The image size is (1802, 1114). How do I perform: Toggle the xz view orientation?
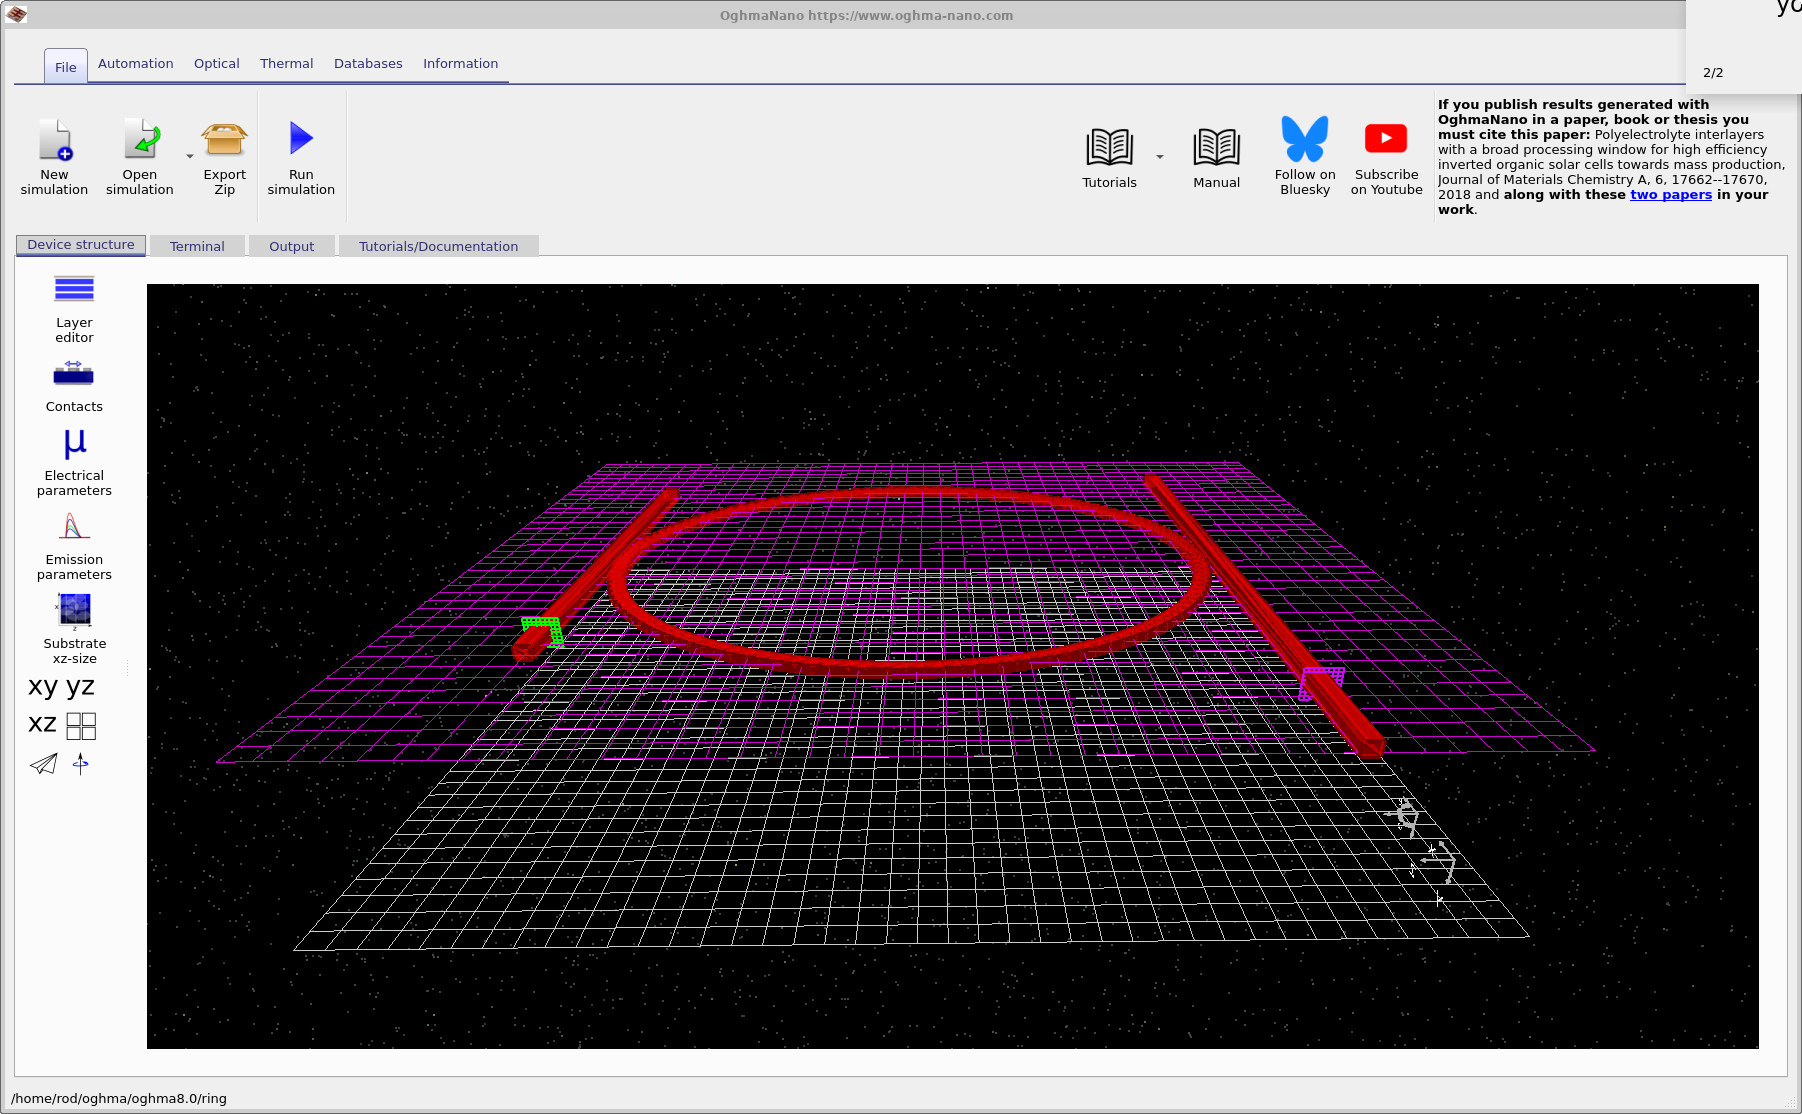click(x=41, y=724)
